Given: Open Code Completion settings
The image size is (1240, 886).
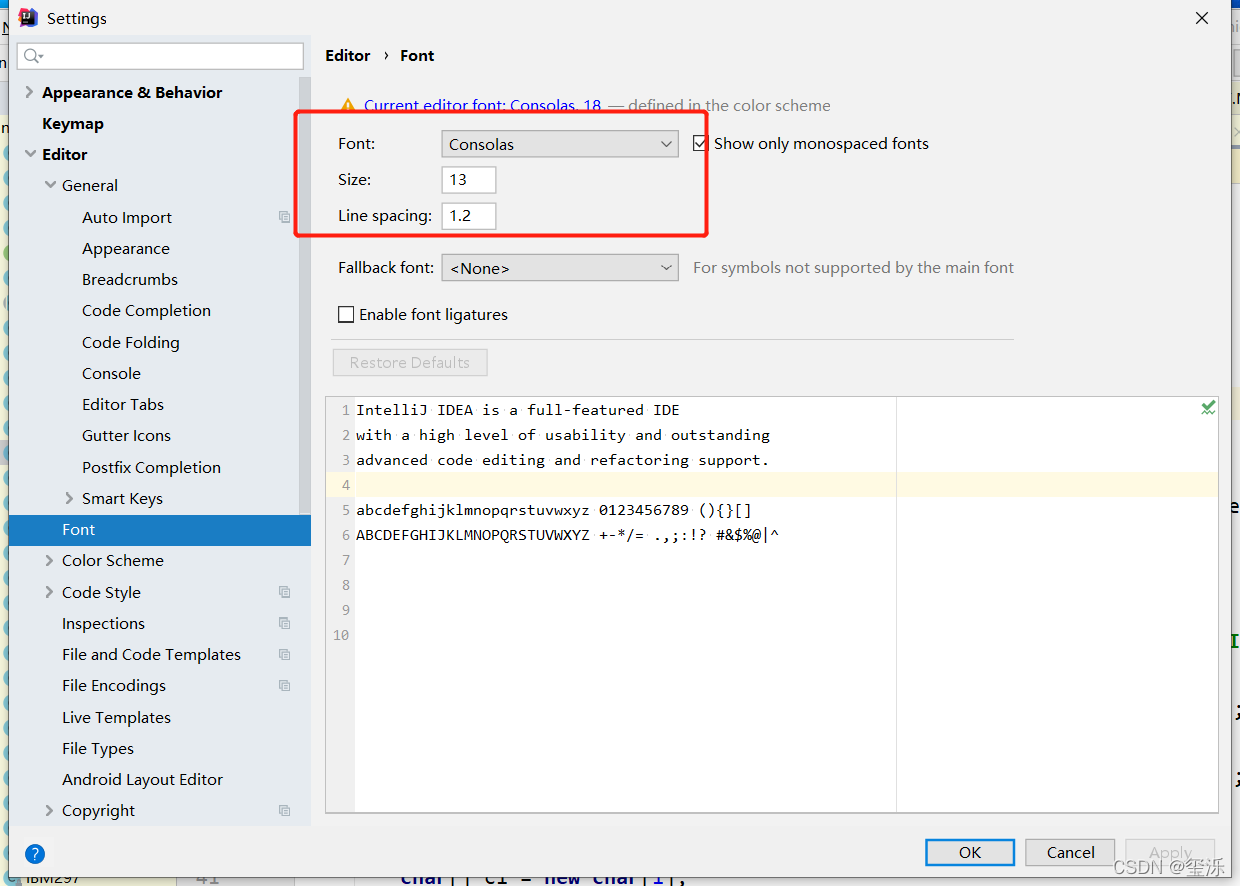Looking at the screenshot, I should coord(146,310).
